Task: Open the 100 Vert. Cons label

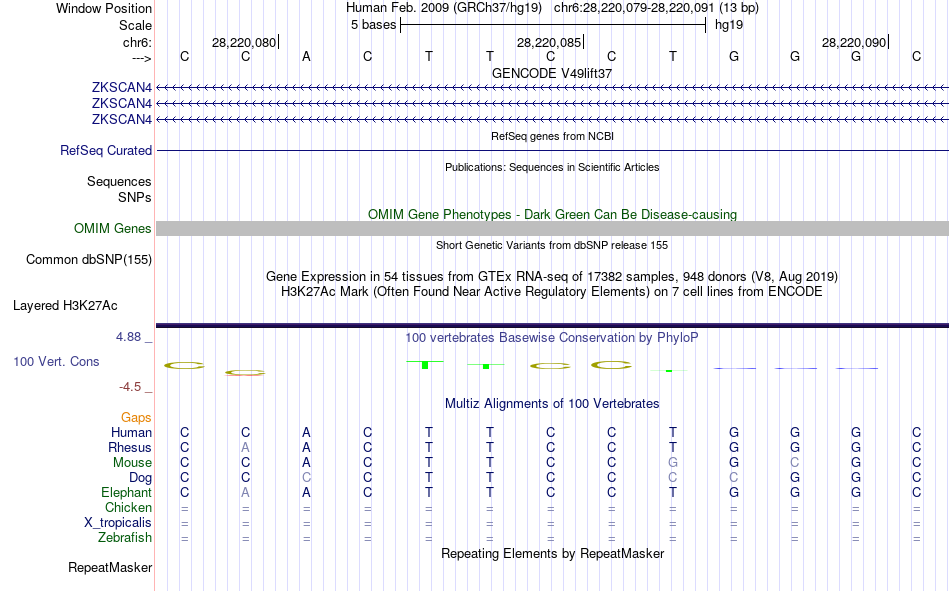Action: 56,361
